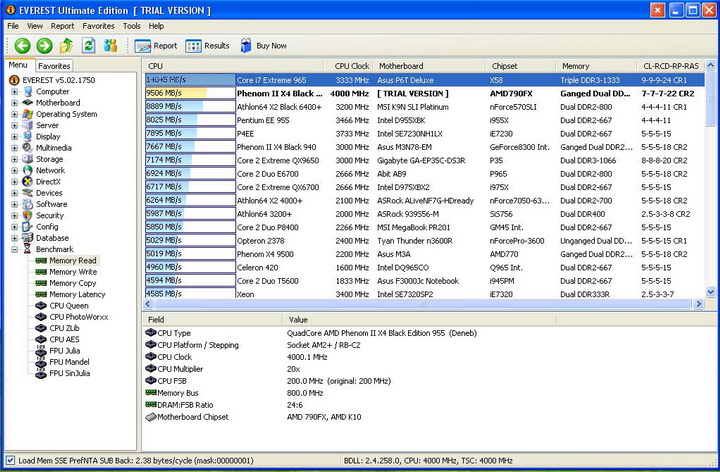This screenshot has width=720, height=472.
Task: Go up one level with Up arrow icon
Action: (67, 45)
